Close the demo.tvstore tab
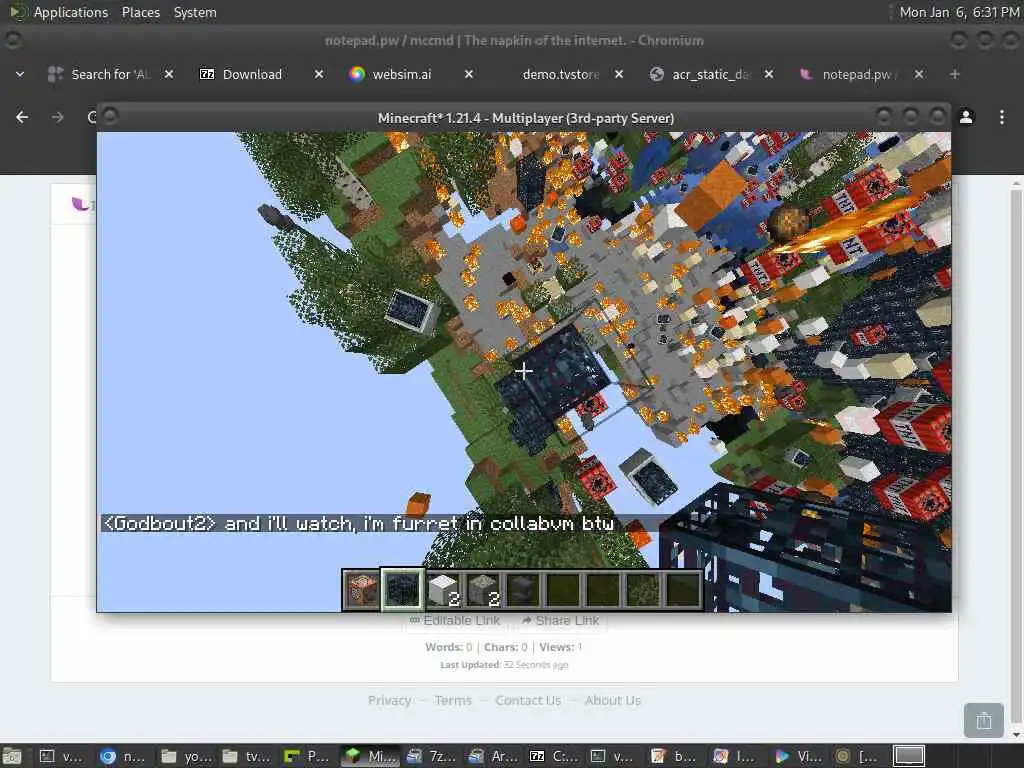This screenshot has width=1024, height=768. 619,74
